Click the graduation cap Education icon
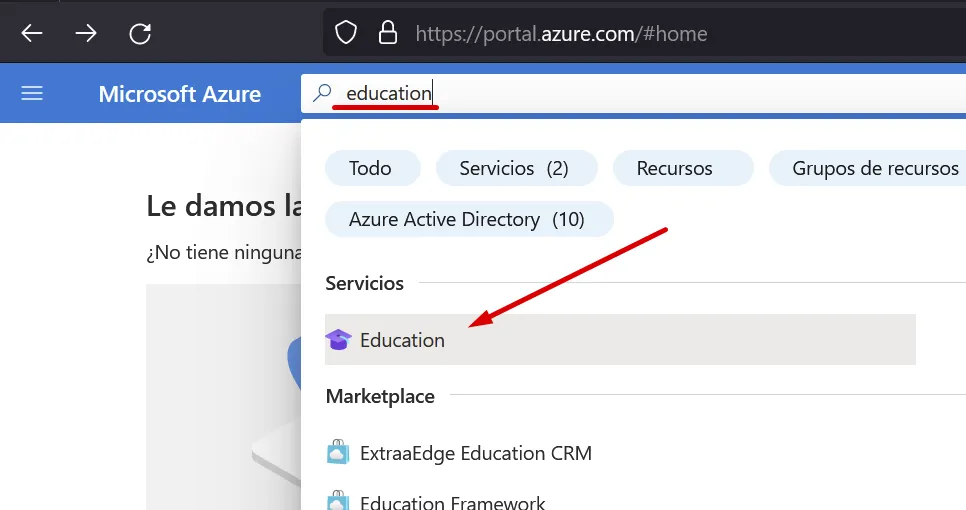966x510 pixels. [x=339, y=340]
